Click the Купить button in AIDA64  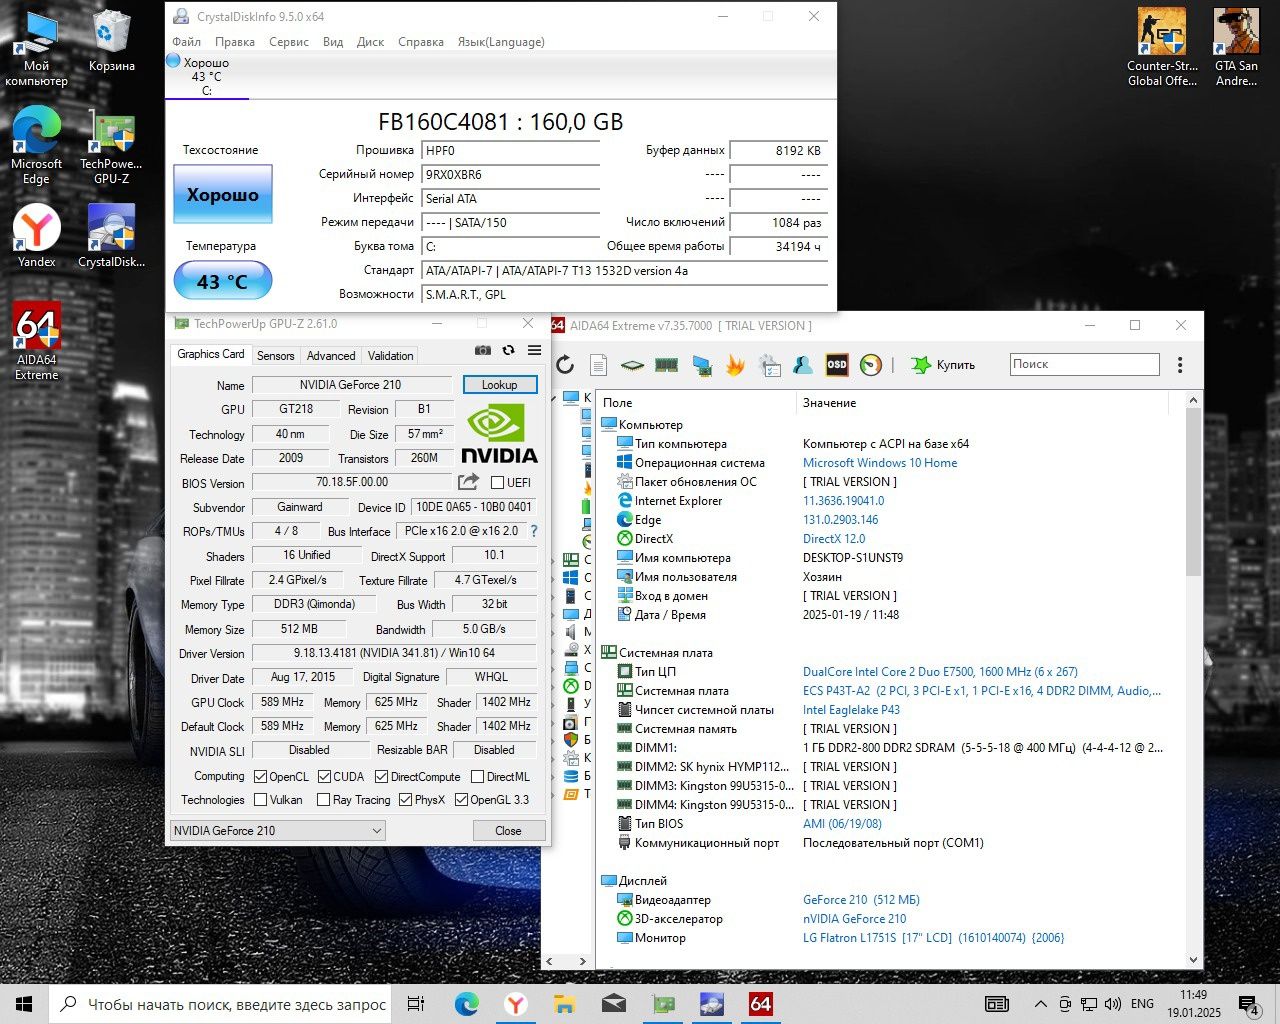click(x=943, y=365)
